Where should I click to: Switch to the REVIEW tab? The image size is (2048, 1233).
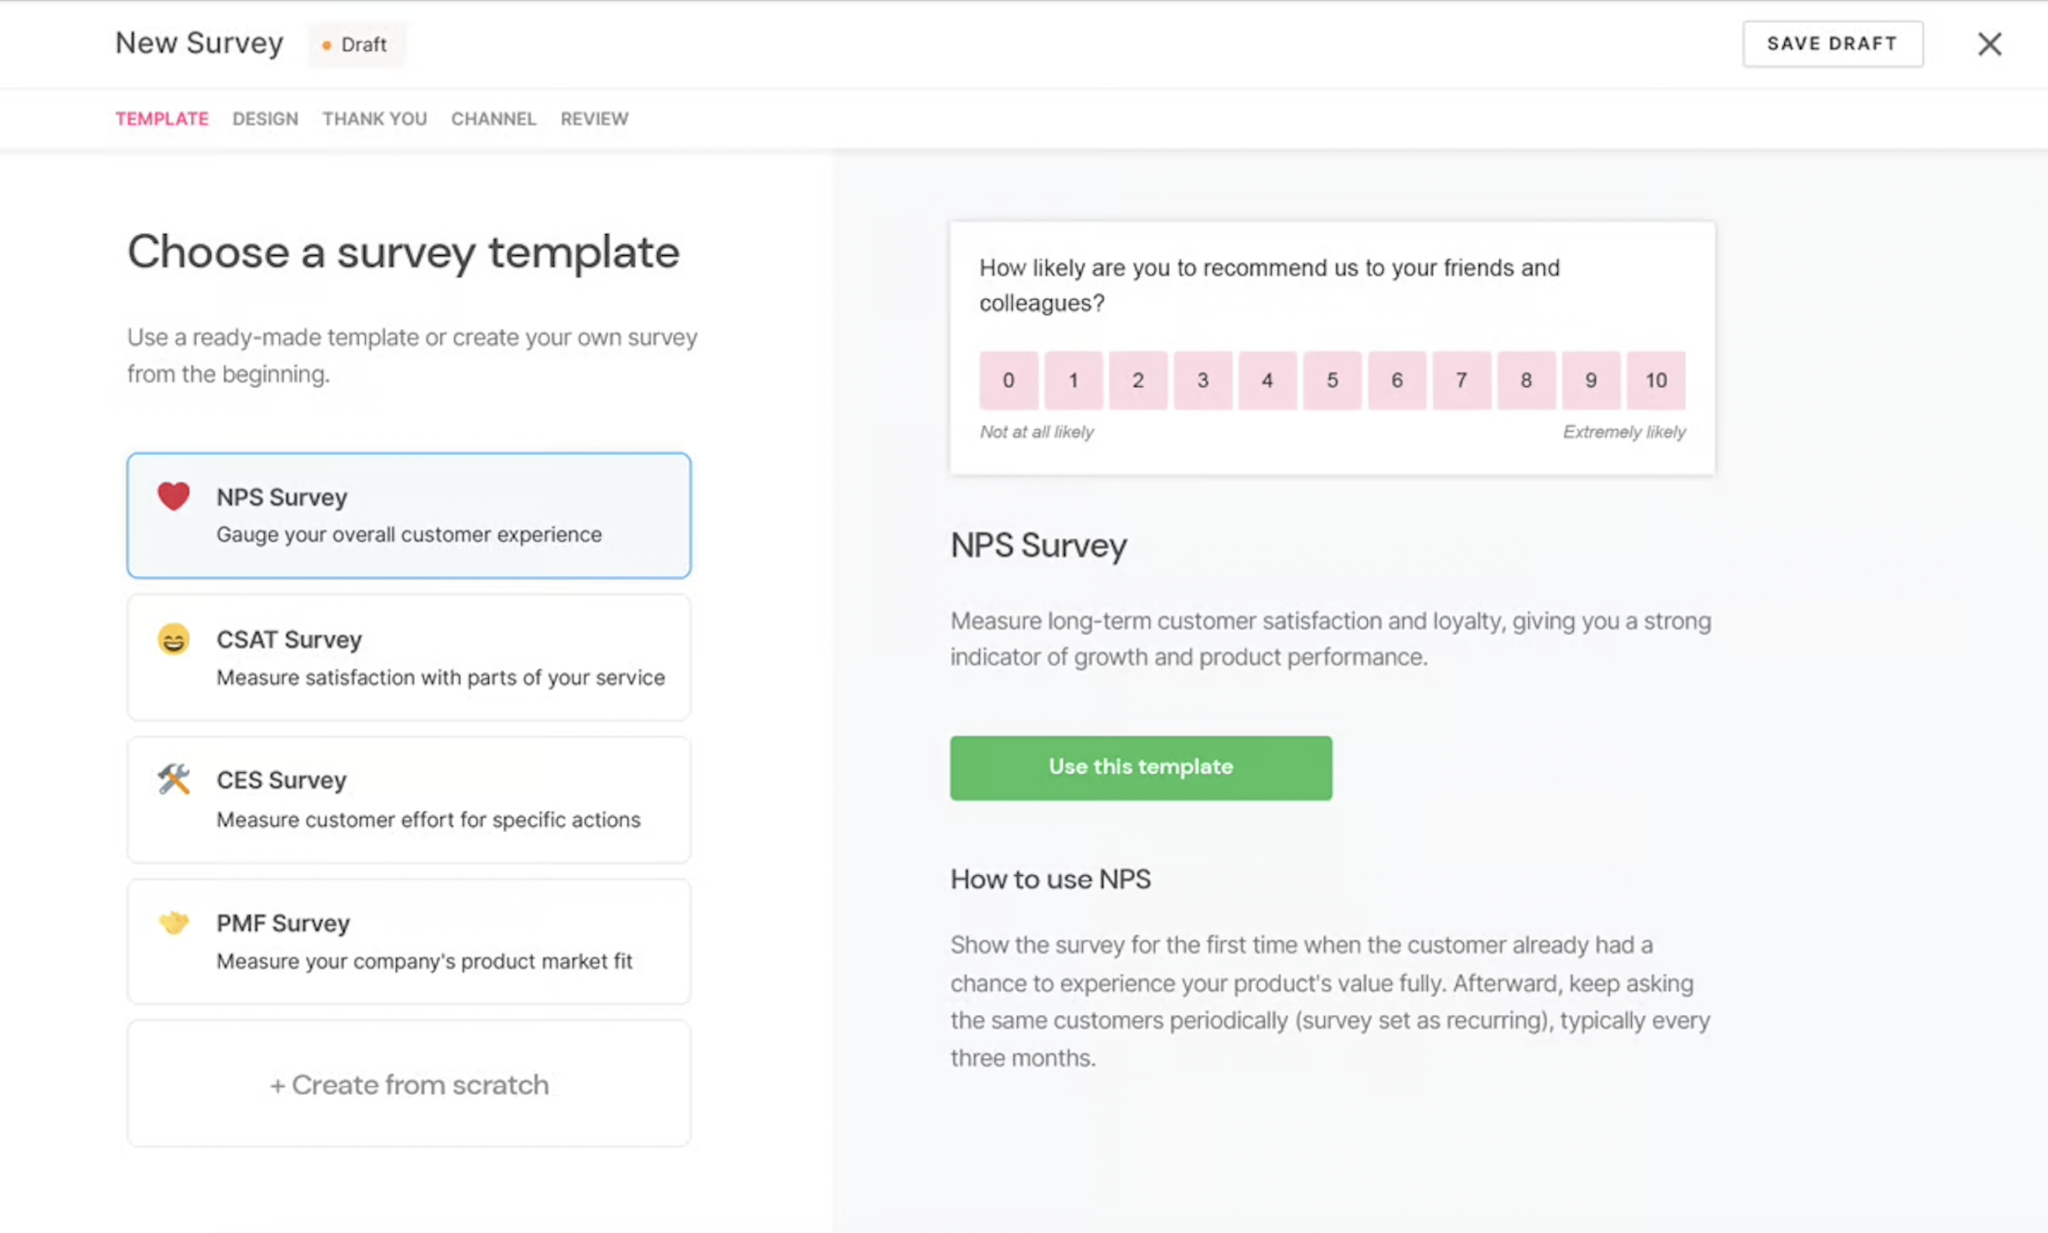(x=594, y=118)
